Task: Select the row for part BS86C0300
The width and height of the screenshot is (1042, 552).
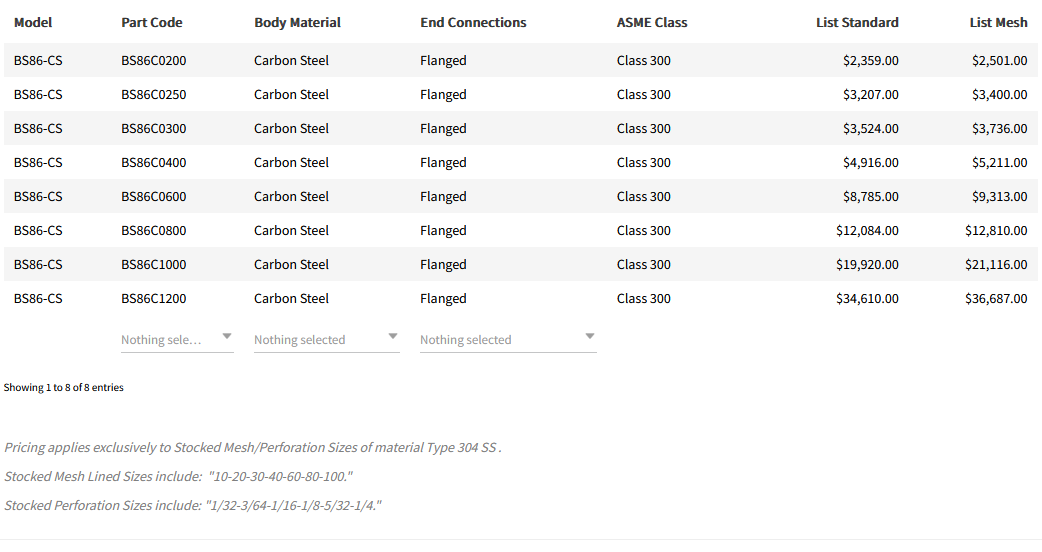Action: 153,128
